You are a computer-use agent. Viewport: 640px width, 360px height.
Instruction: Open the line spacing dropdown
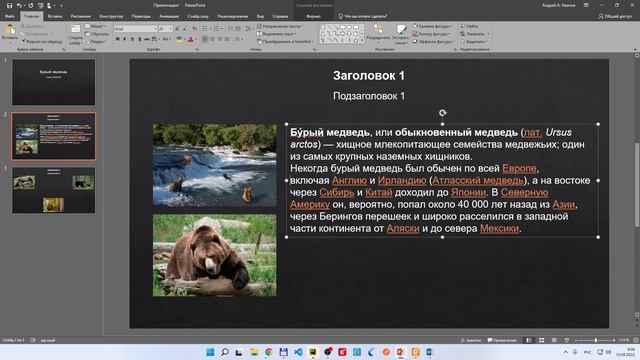[249, 29]
